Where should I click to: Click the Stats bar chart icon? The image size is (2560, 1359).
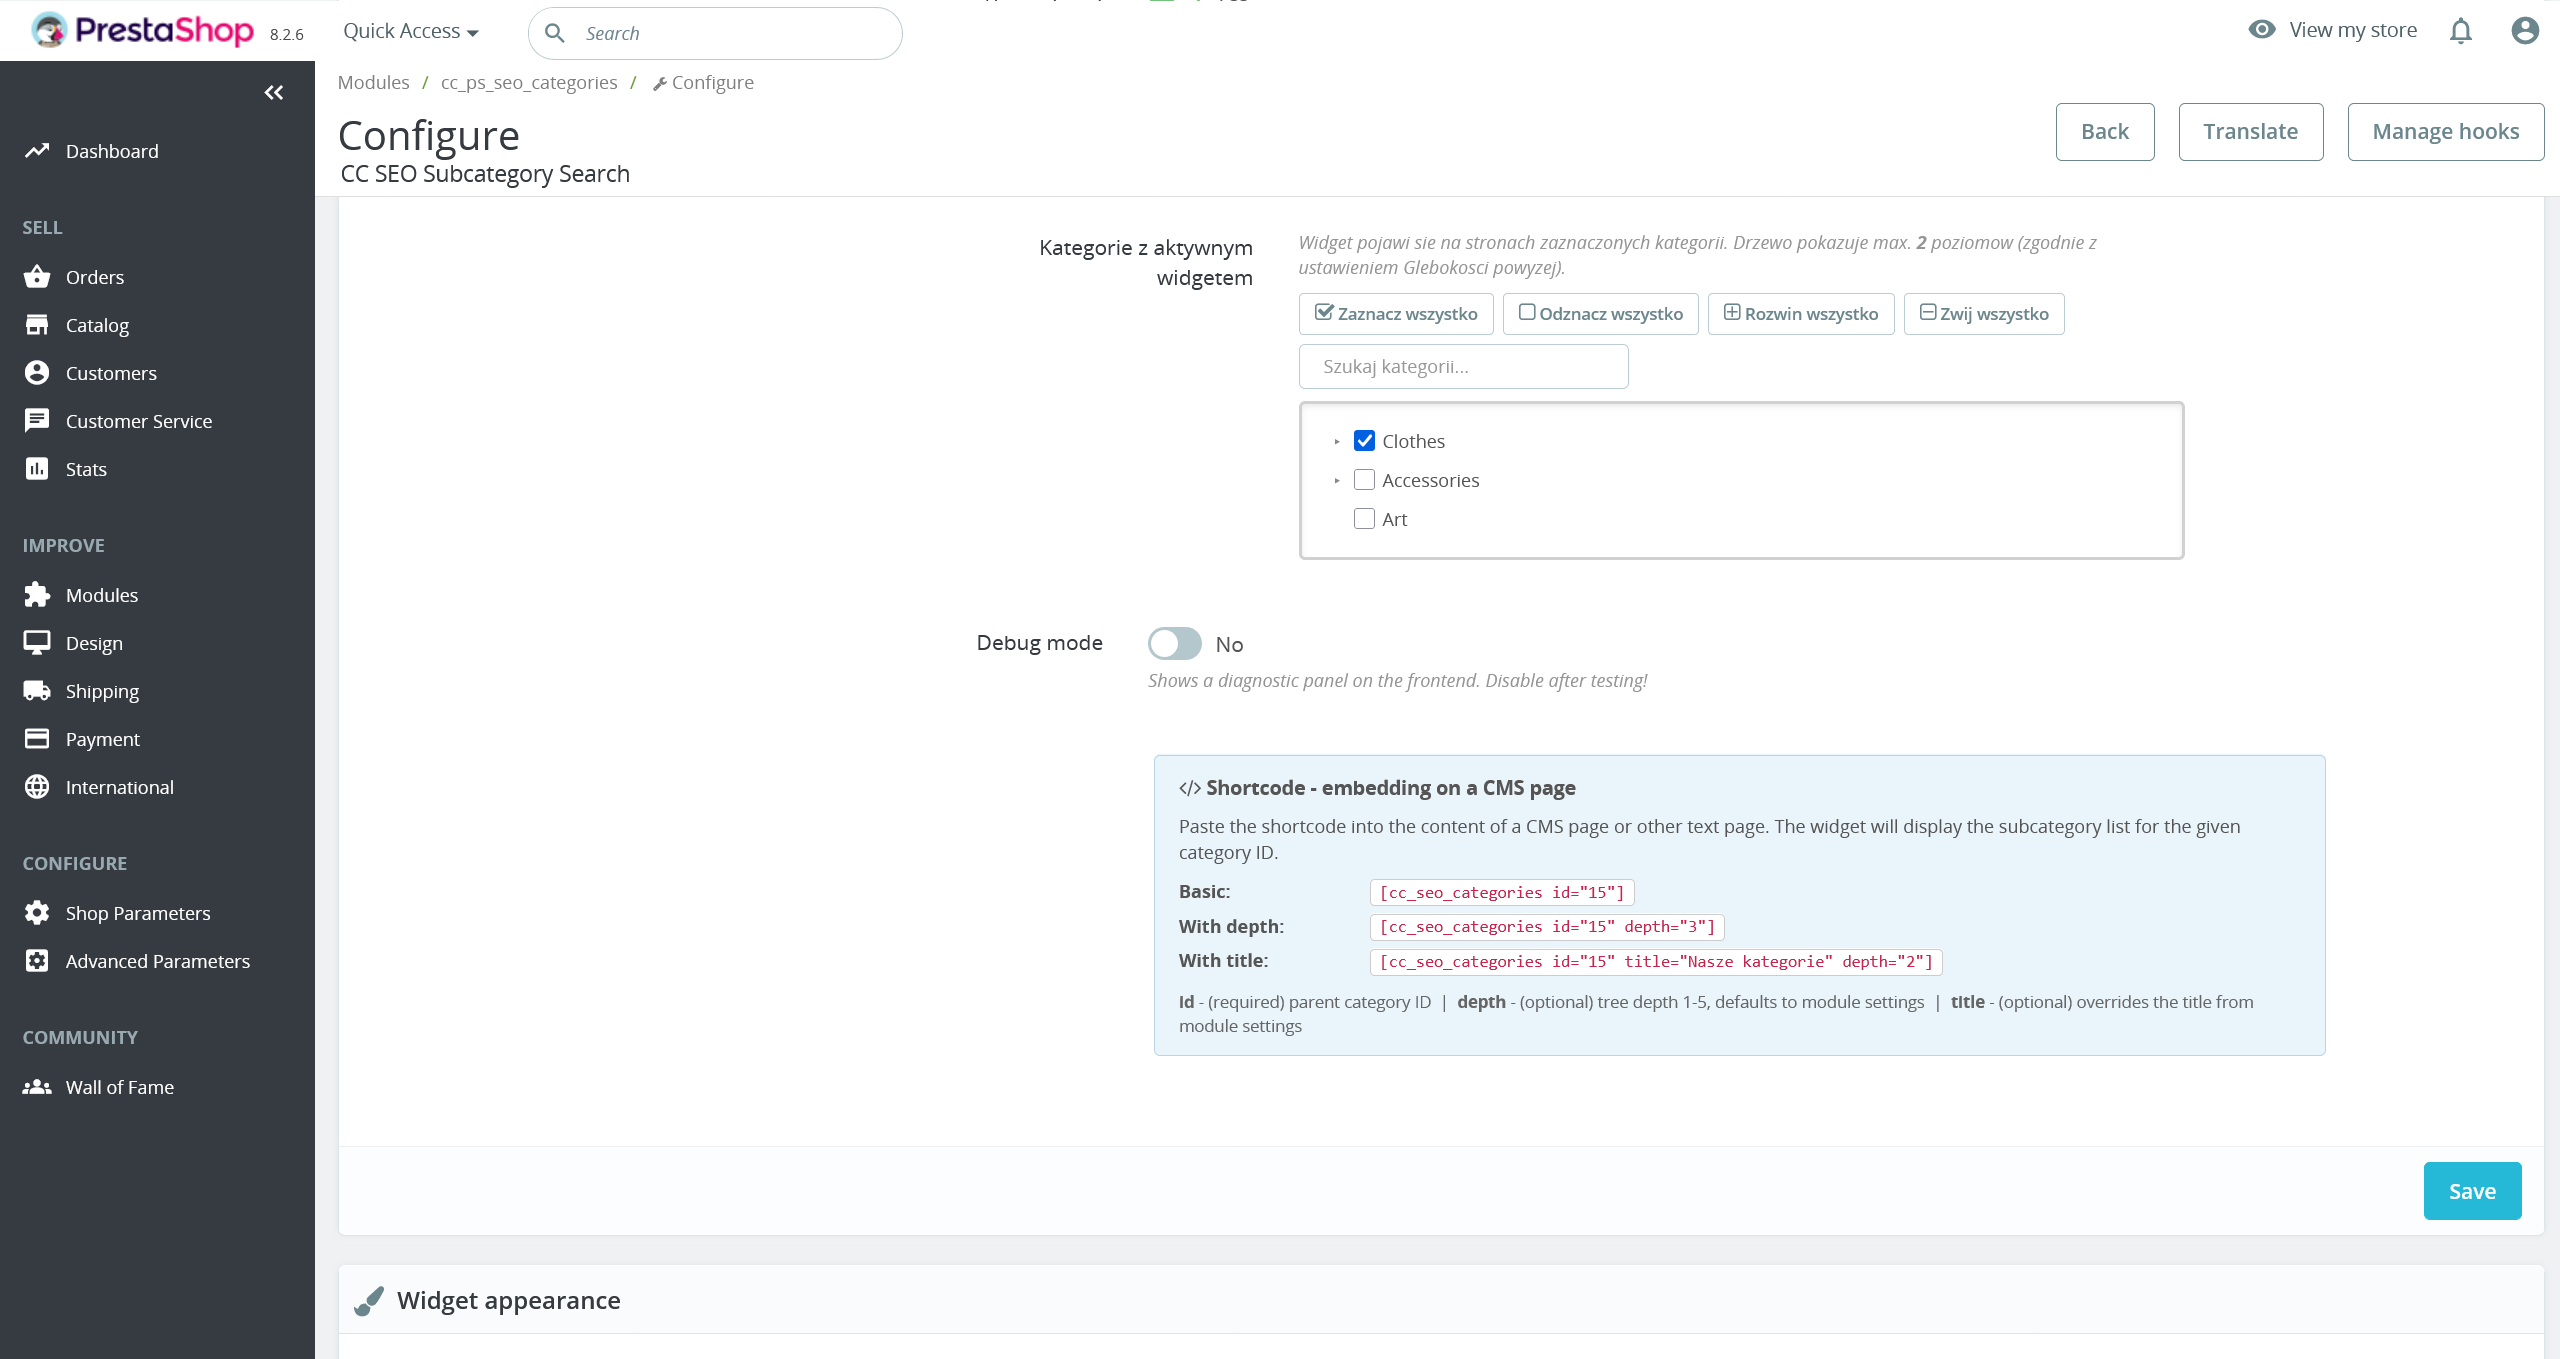(x=37, y=469)
